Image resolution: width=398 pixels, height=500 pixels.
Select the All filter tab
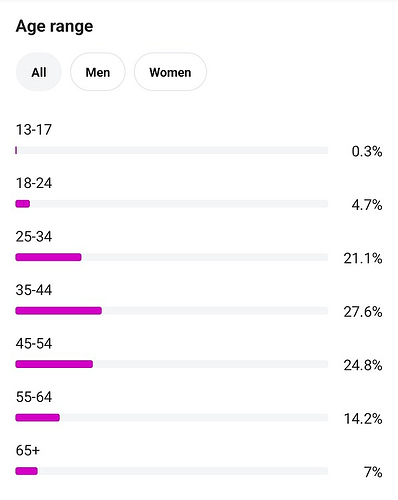coord(39,72)
